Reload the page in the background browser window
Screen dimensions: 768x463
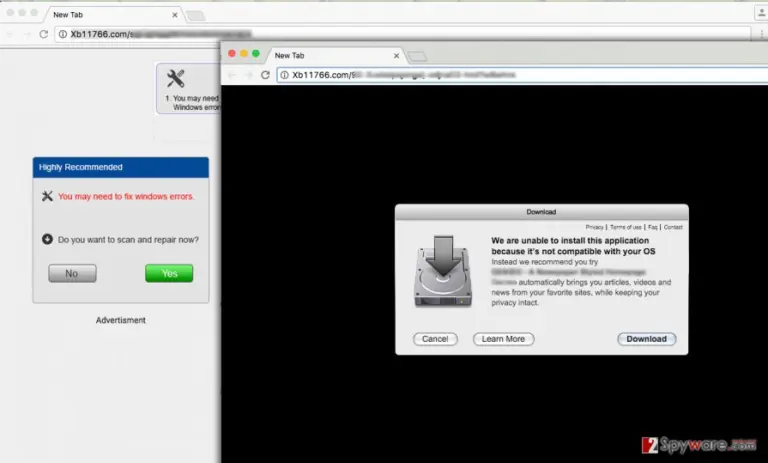point(44,34)
